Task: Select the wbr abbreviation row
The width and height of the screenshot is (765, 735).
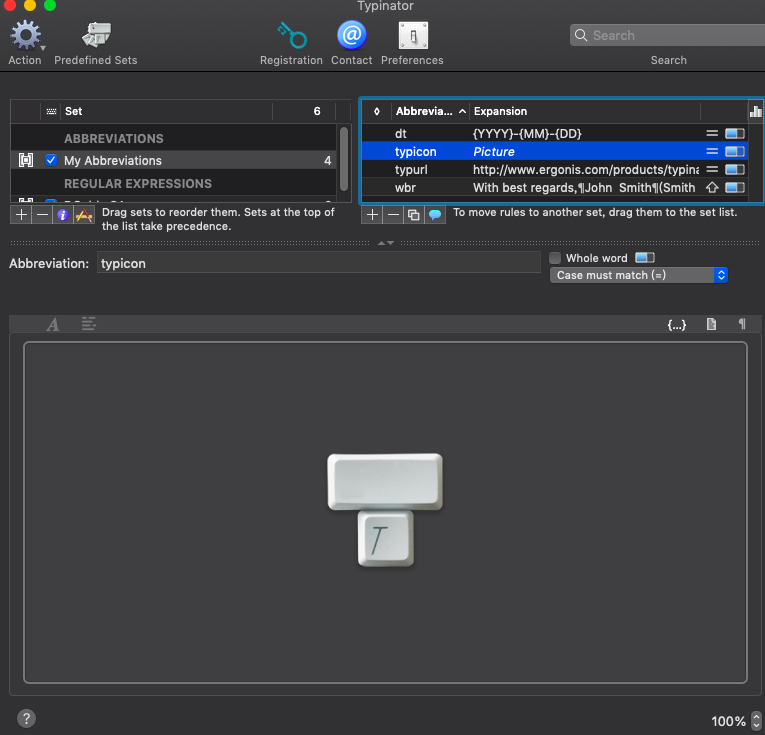Action: 555,187
